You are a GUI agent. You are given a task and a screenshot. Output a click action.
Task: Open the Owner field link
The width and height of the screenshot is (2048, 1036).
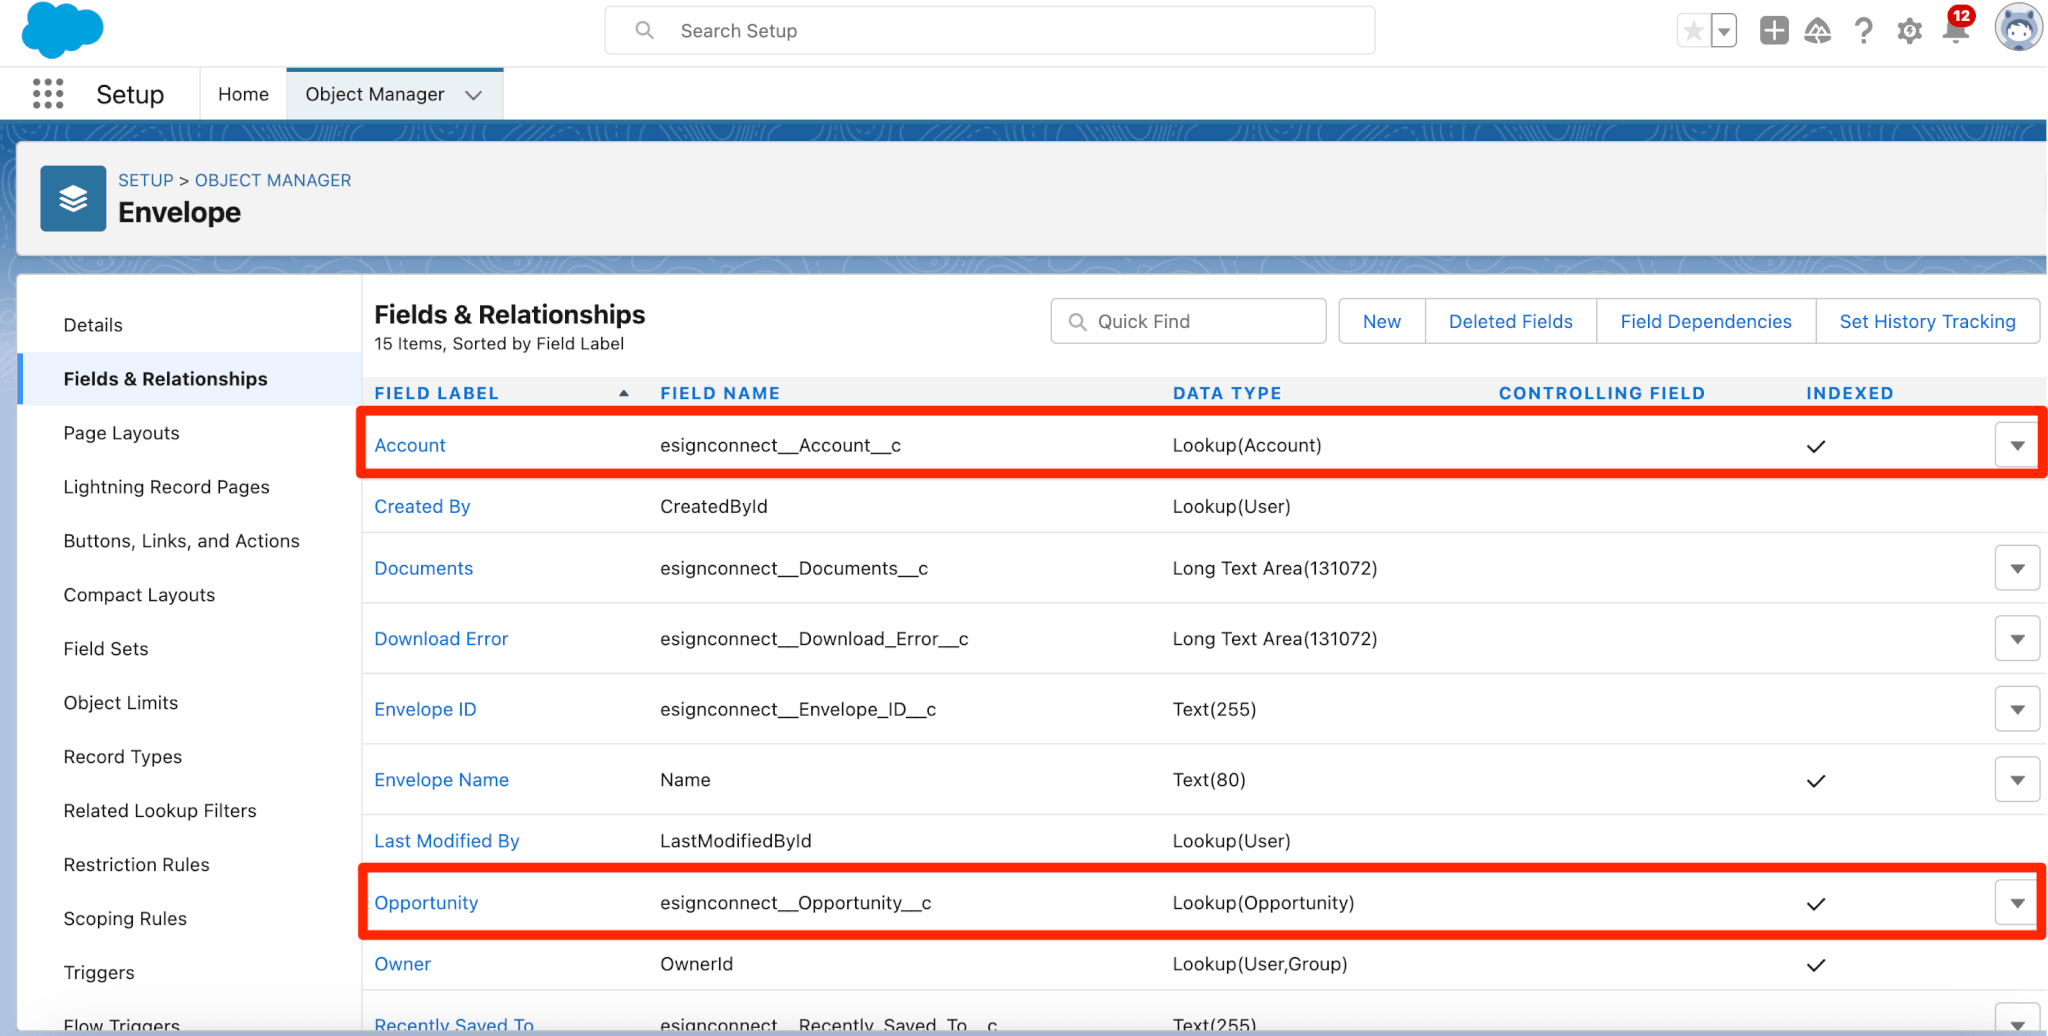402,964
